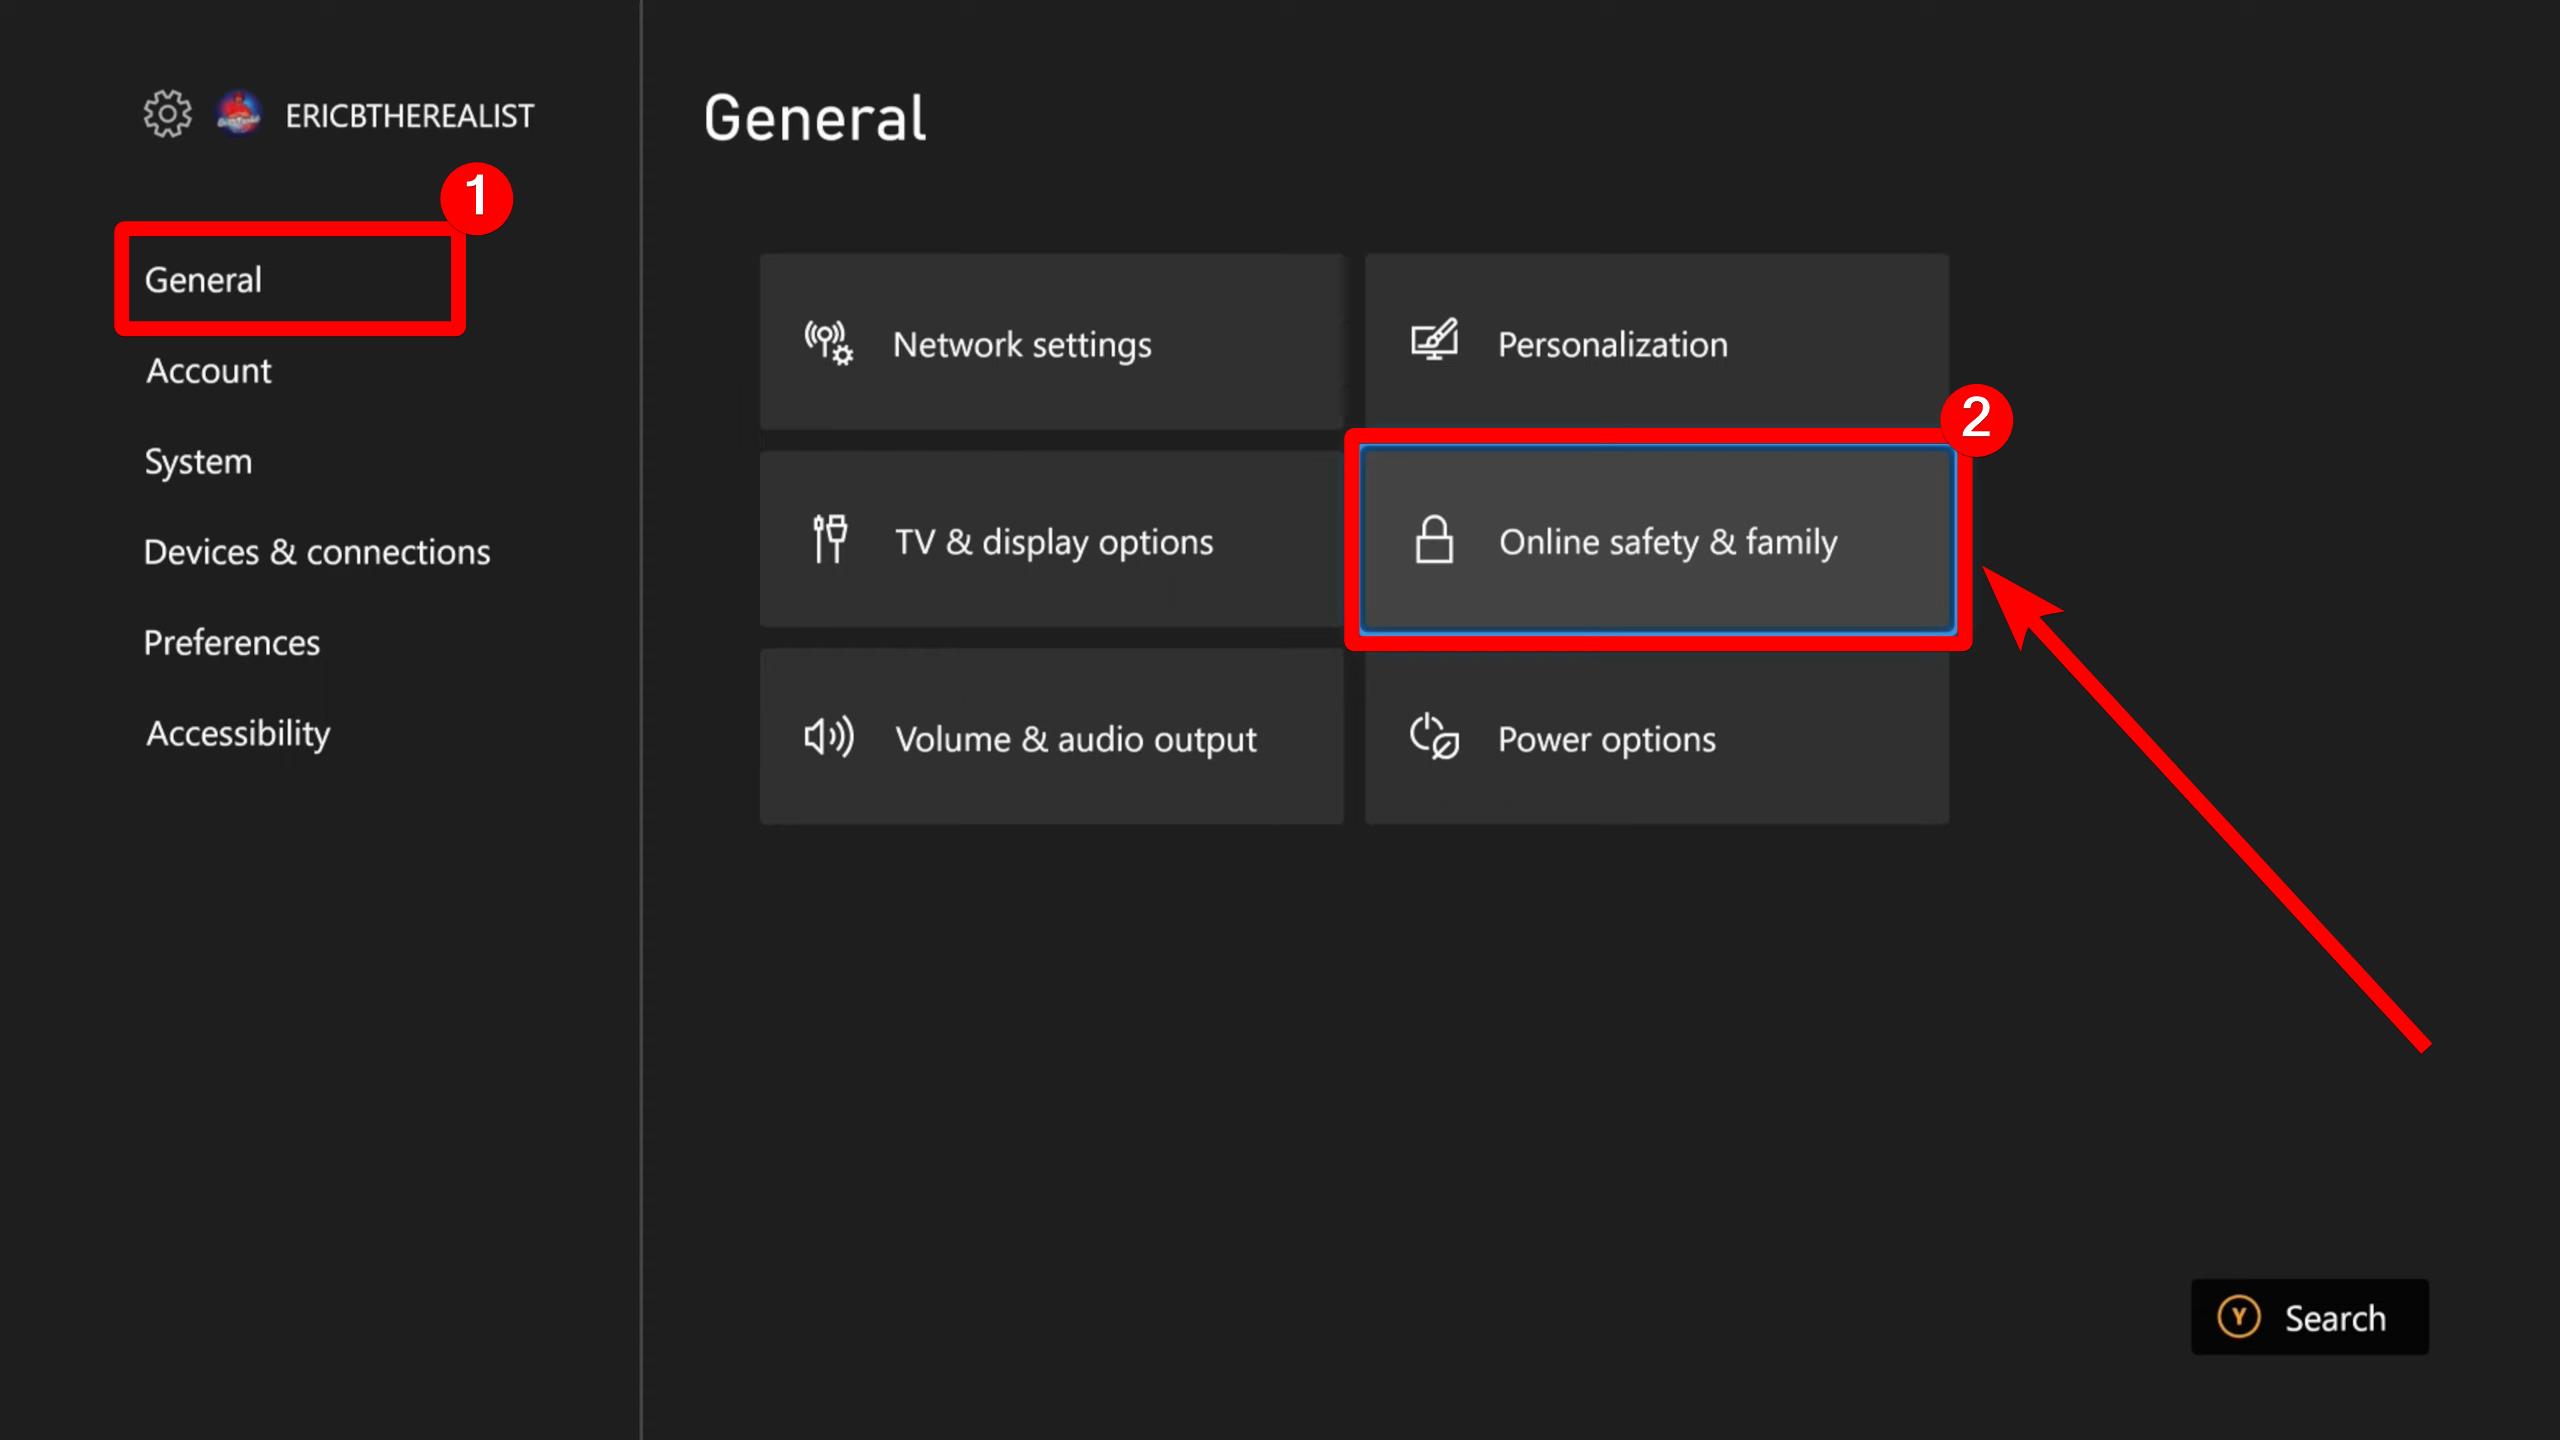This screenshot has height=1440, width=2560.
Task: Switch to the System category
Action: pyautogui.click(x=198, y=462)
